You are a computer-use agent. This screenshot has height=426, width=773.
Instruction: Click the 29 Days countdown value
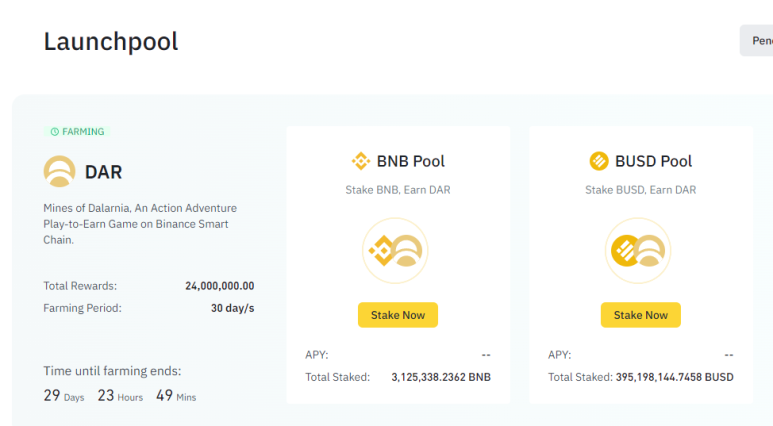(64, 395)
